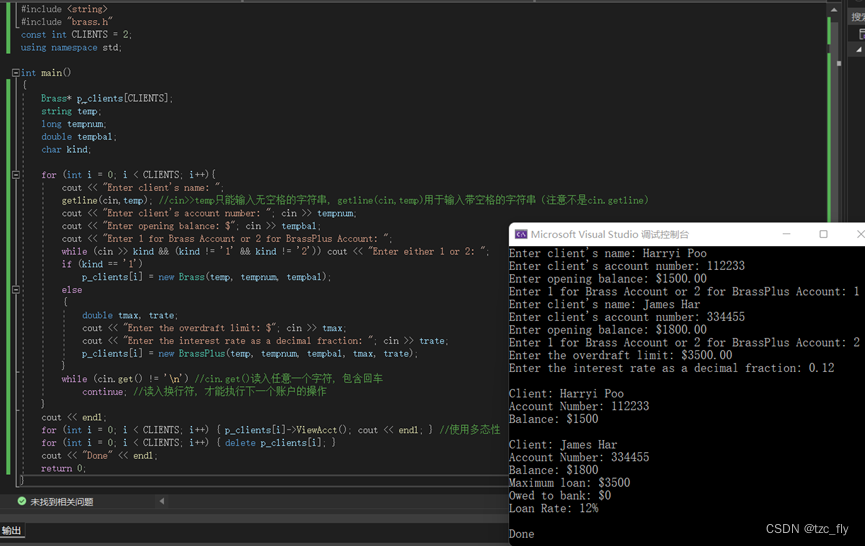Click the editor vertical scrollbar up arrow
Screen dimensions: 865x546
pos(834,10)
